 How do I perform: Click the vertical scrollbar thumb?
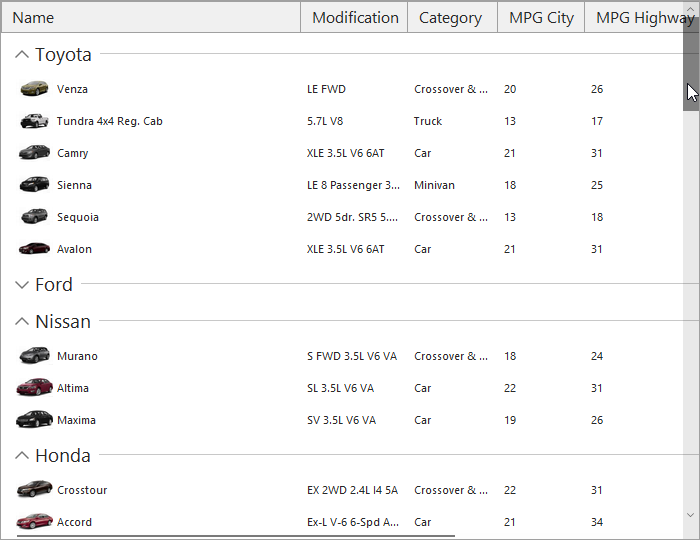point(691,65)
